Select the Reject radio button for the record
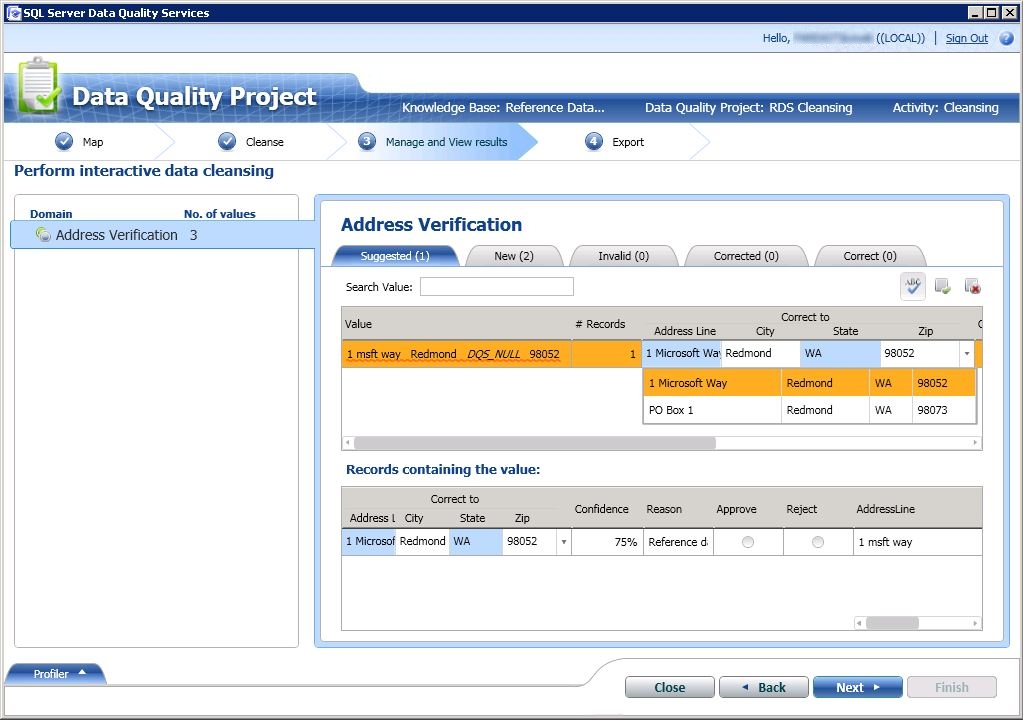Viewport: 1023px width, 720px height. pos(817,541)
